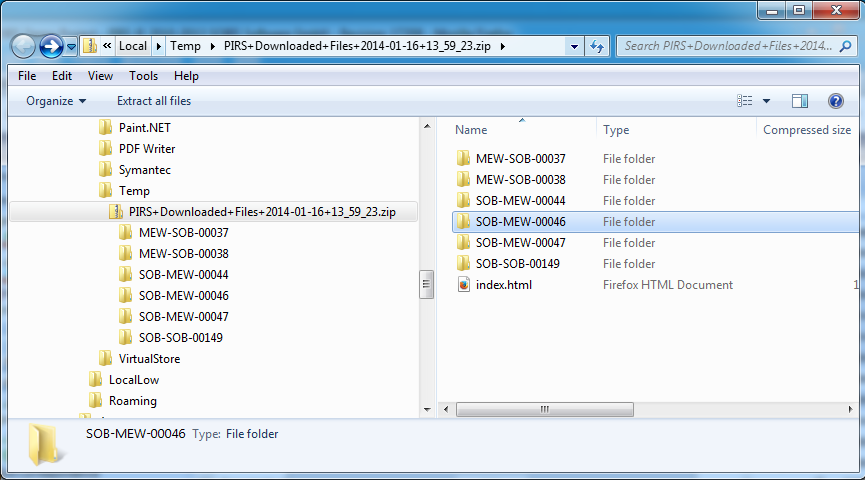Click the Refresh button beside address bar

click(x=597, y=46)
